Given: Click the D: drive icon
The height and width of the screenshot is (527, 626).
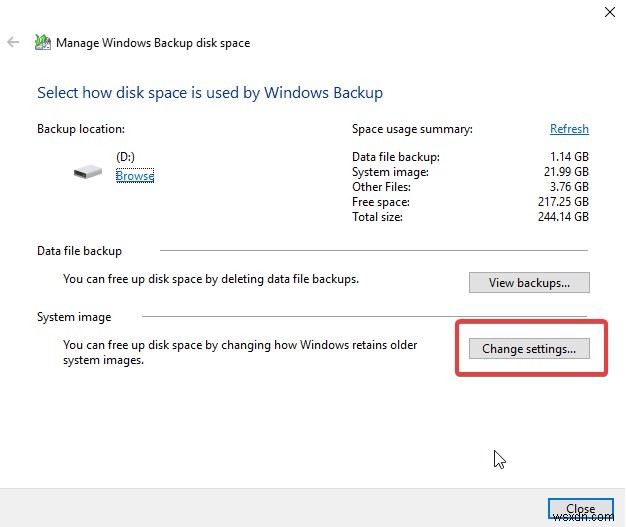Looking at the screenshot, I should (x=88, y=172).
